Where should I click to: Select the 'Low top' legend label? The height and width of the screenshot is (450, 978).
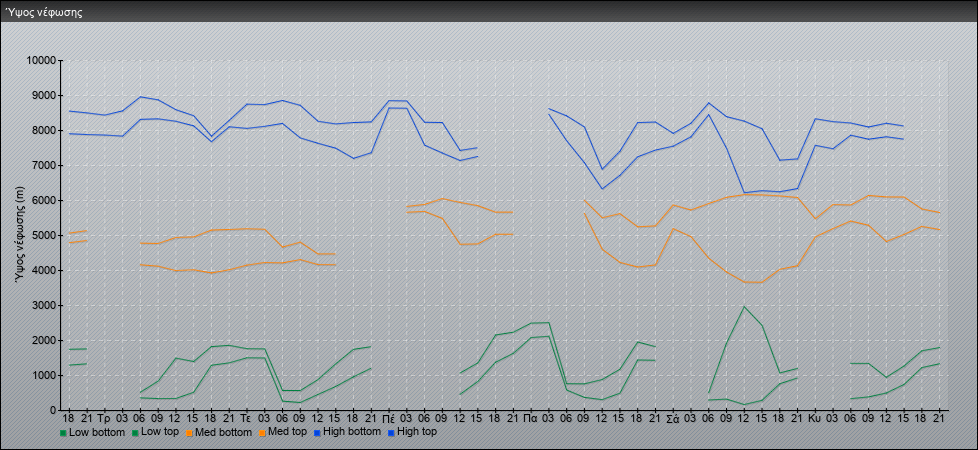[161, 432]
